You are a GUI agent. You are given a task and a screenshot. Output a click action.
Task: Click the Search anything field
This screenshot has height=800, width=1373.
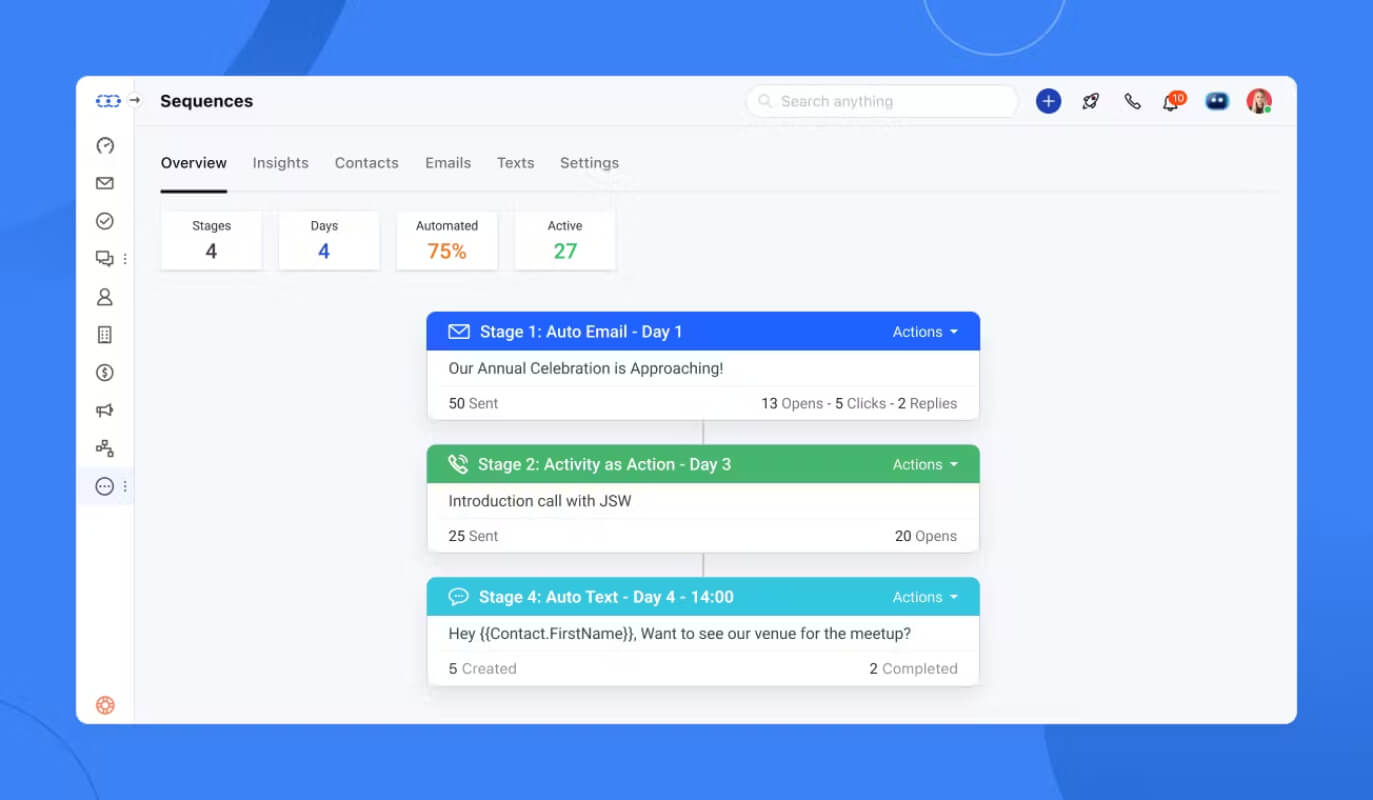click(x=881, y=101)
